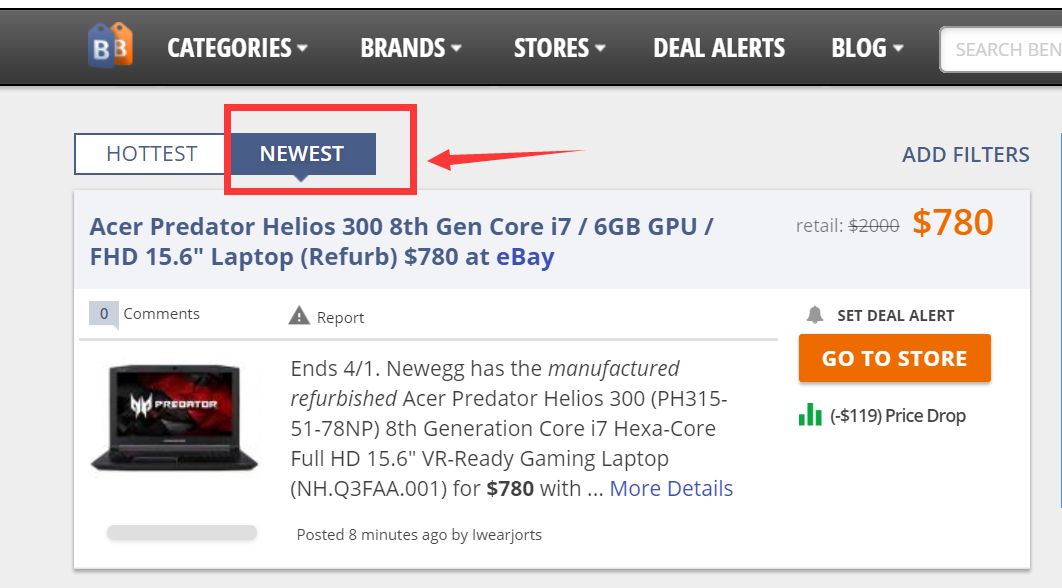1062x588 pixels.
Task: Click the report warning triangle icon
Action: click(299, 316)
